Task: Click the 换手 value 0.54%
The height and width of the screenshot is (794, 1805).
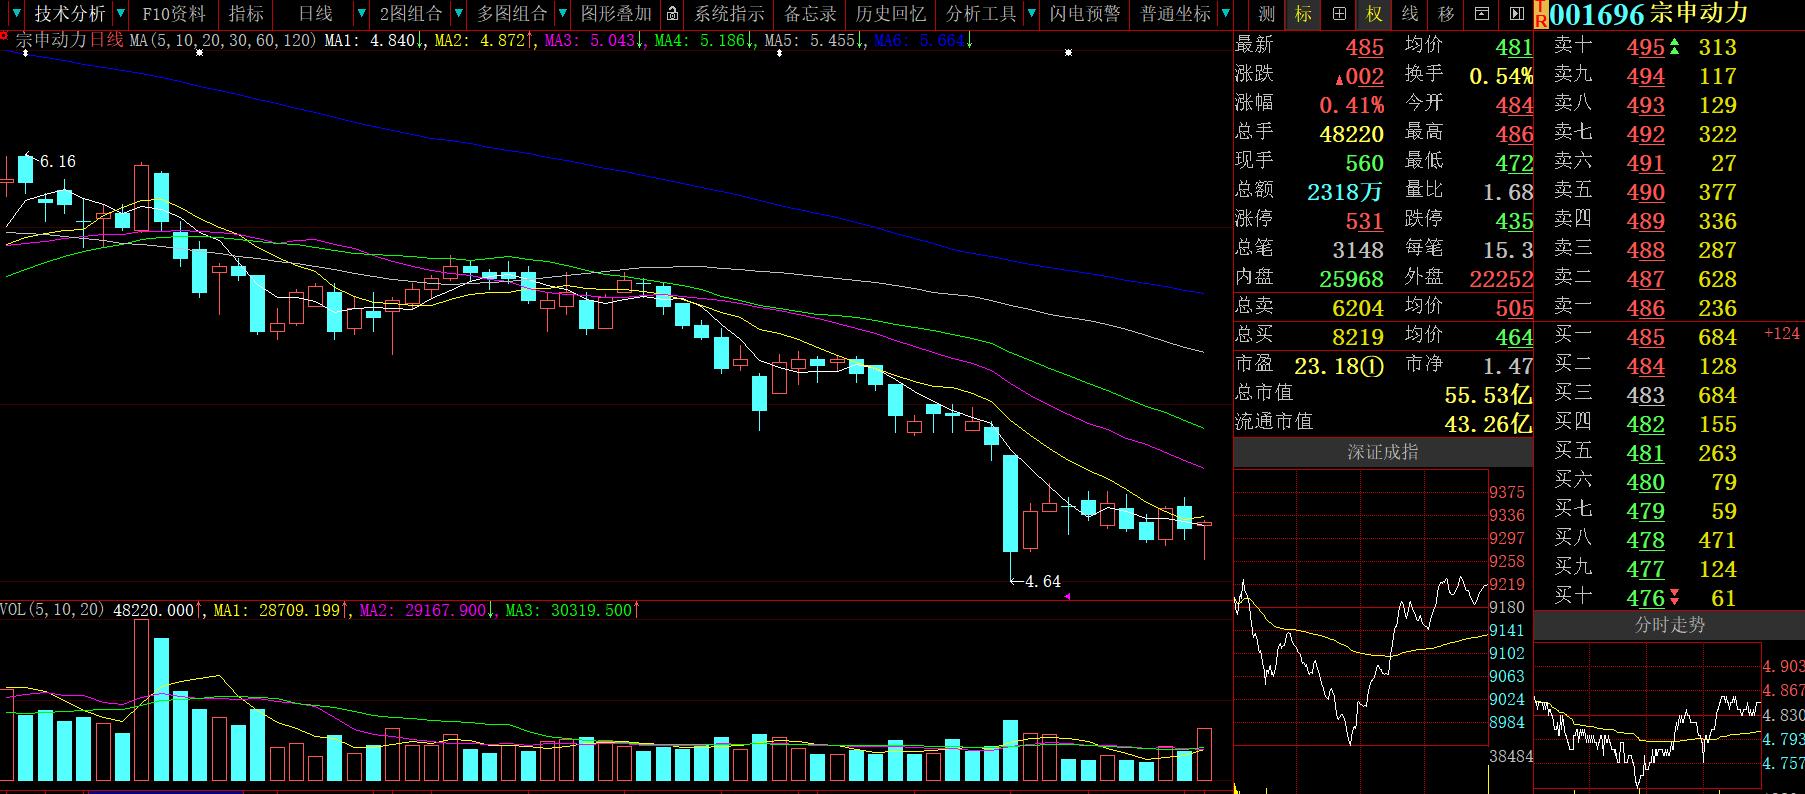Action: 1500,76
